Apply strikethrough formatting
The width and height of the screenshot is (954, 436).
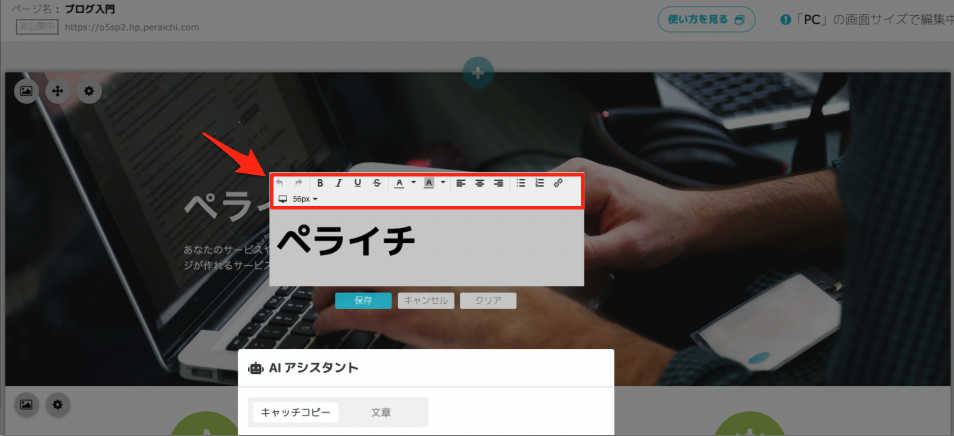click(376, 183)
